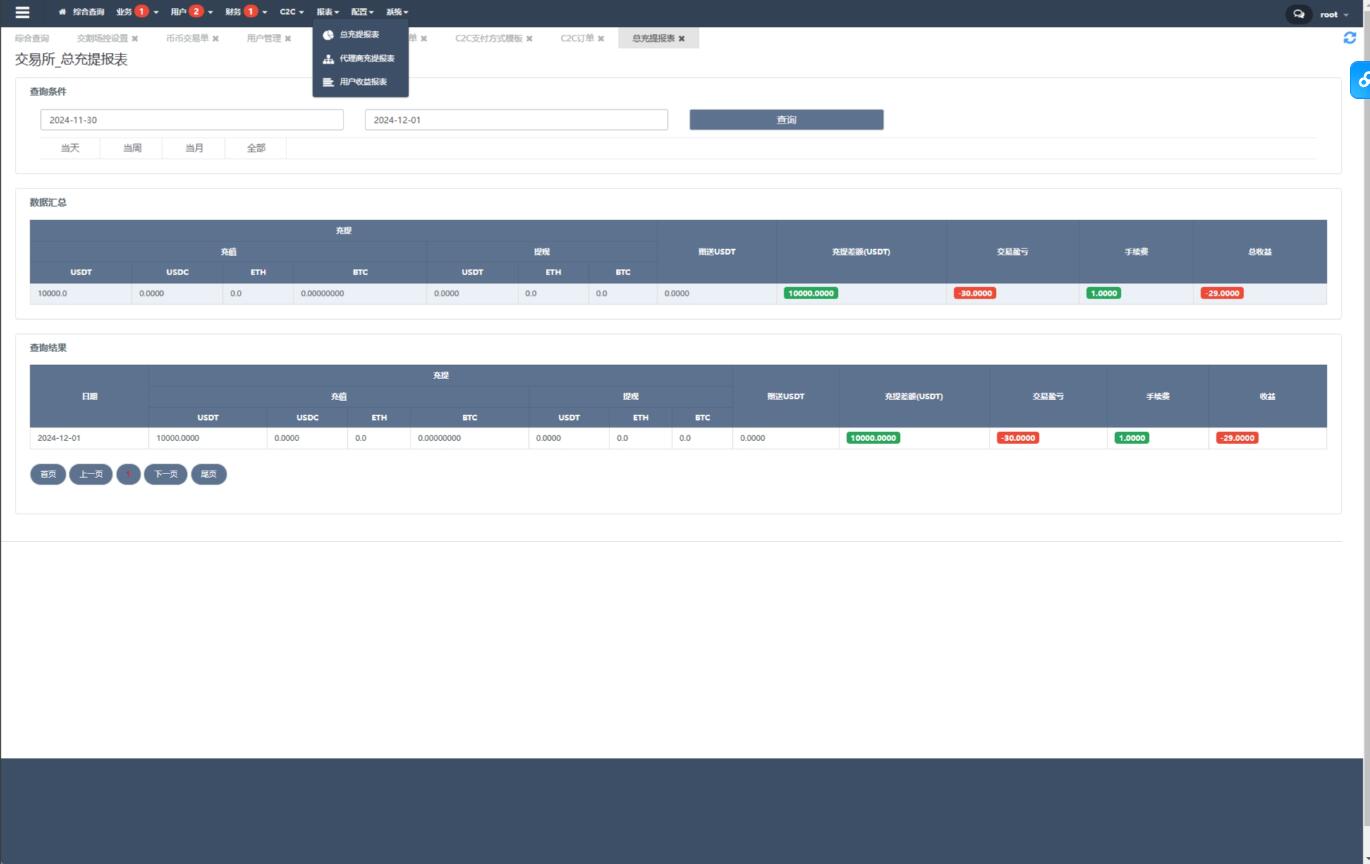Click the blue floating link icon
1370x864 pixels.
(1362, 80)
